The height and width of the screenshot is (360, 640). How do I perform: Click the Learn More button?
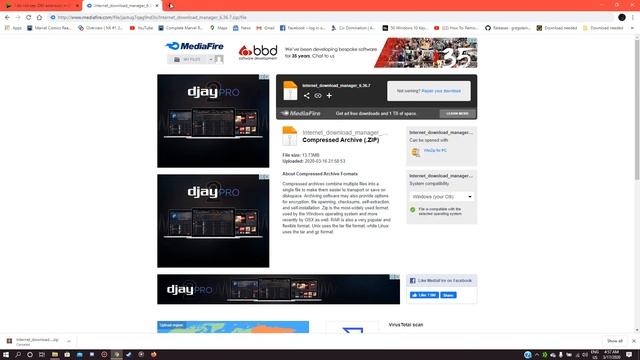click(457, 113)
